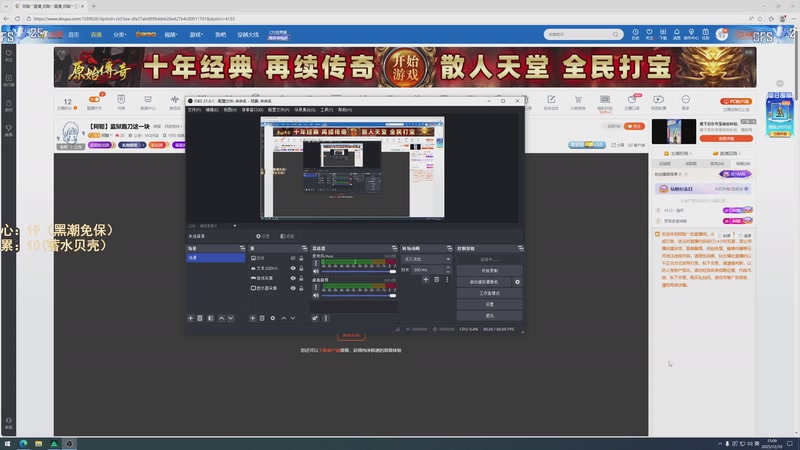Viewport: 800px width, 450px height.
Task: Toggle visibility of 显示器采集 source
Action: 293,288
